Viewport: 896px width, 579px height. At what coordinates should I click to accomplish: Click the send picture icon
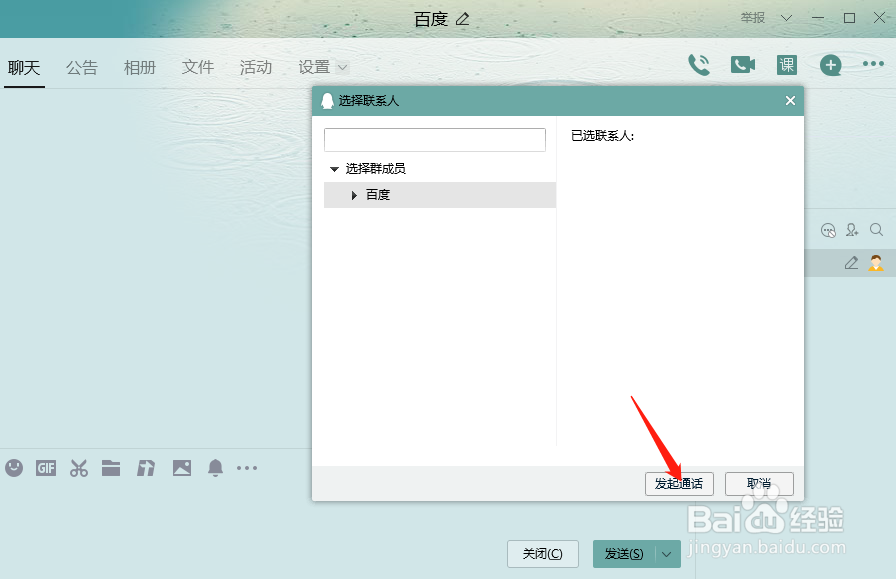pyautogui.click(x=182, y=468)
